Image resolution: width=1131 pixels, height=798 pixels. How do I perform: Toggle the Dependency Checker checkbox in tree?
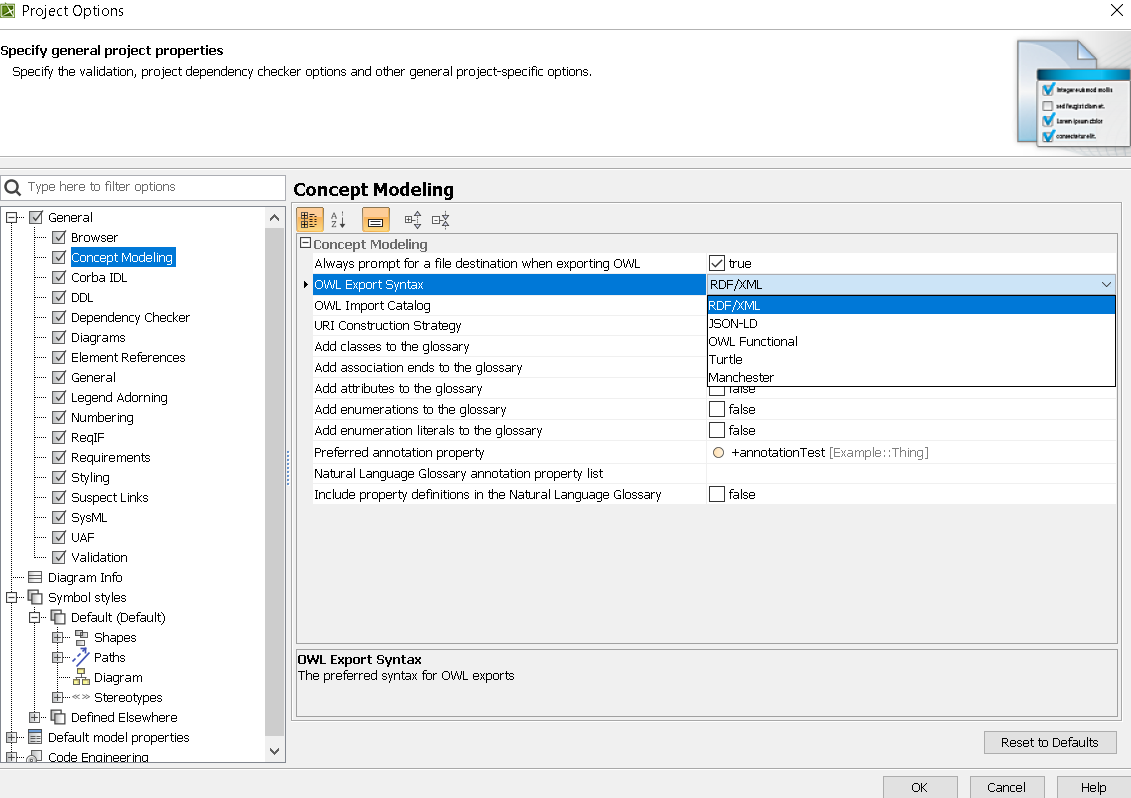coord(59,317)
